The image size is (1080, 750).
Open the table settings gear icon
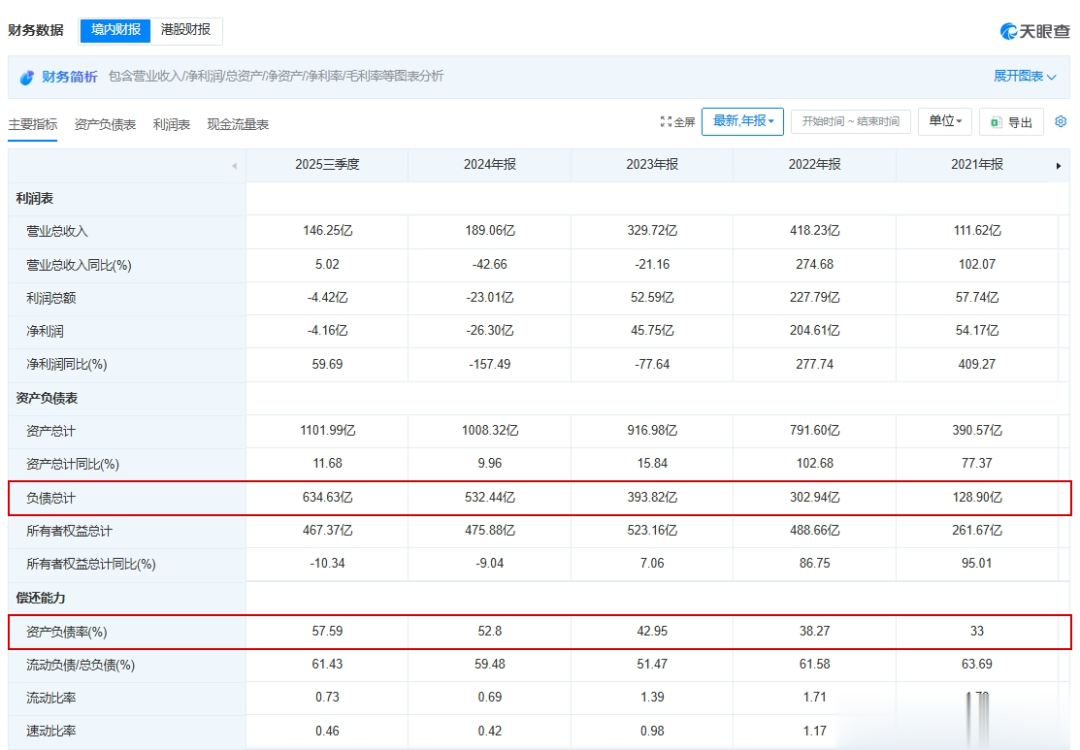coord(1061,122)
